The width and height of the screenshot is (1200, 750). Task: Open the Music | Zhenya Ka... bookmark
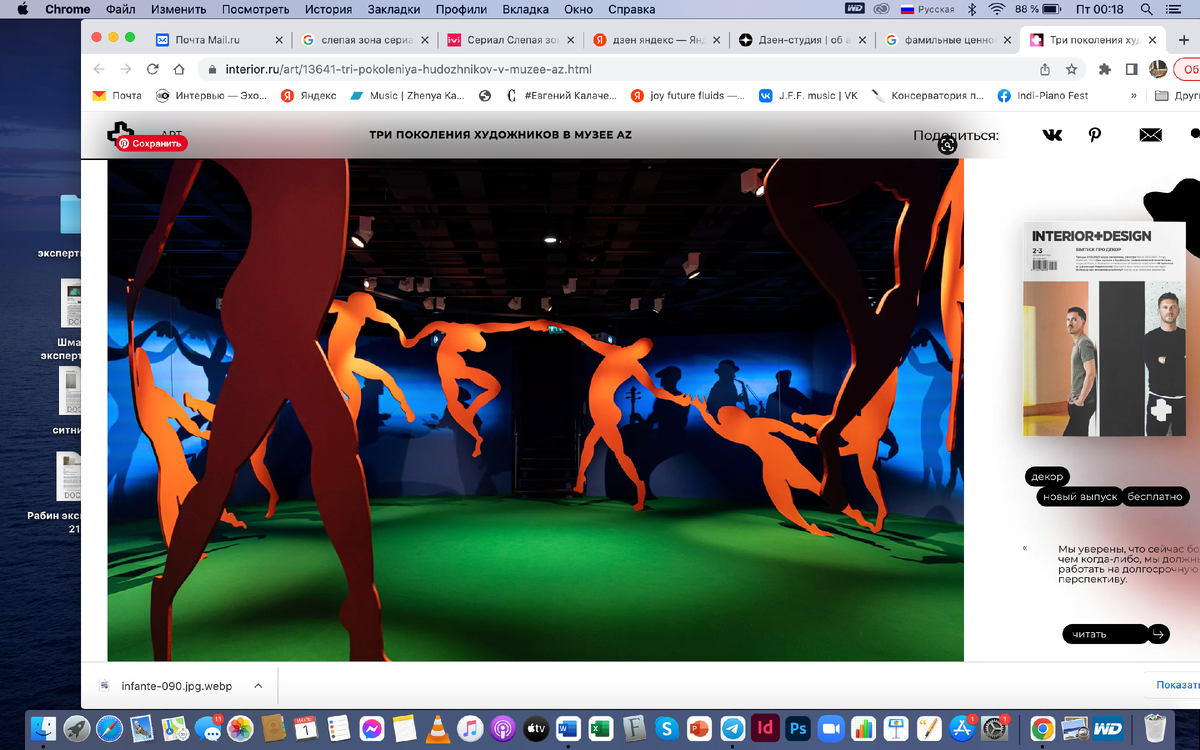point(407,96)
